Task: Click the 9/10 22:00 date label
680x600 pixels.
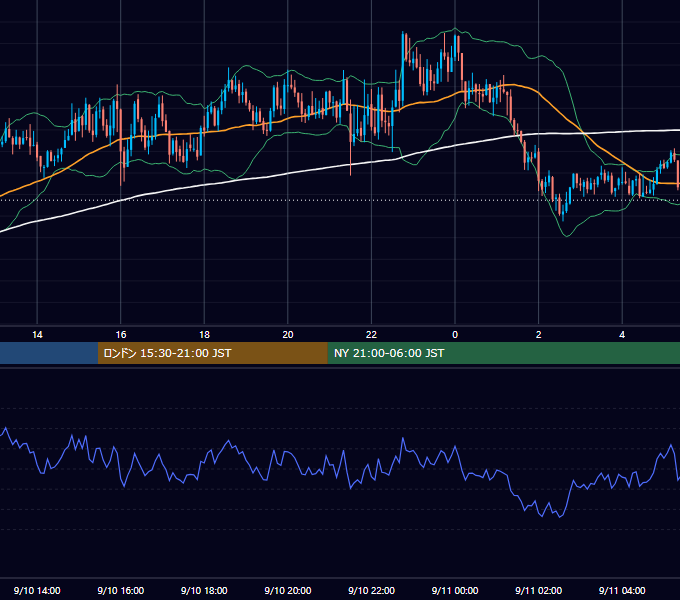Action: (372, 590)
